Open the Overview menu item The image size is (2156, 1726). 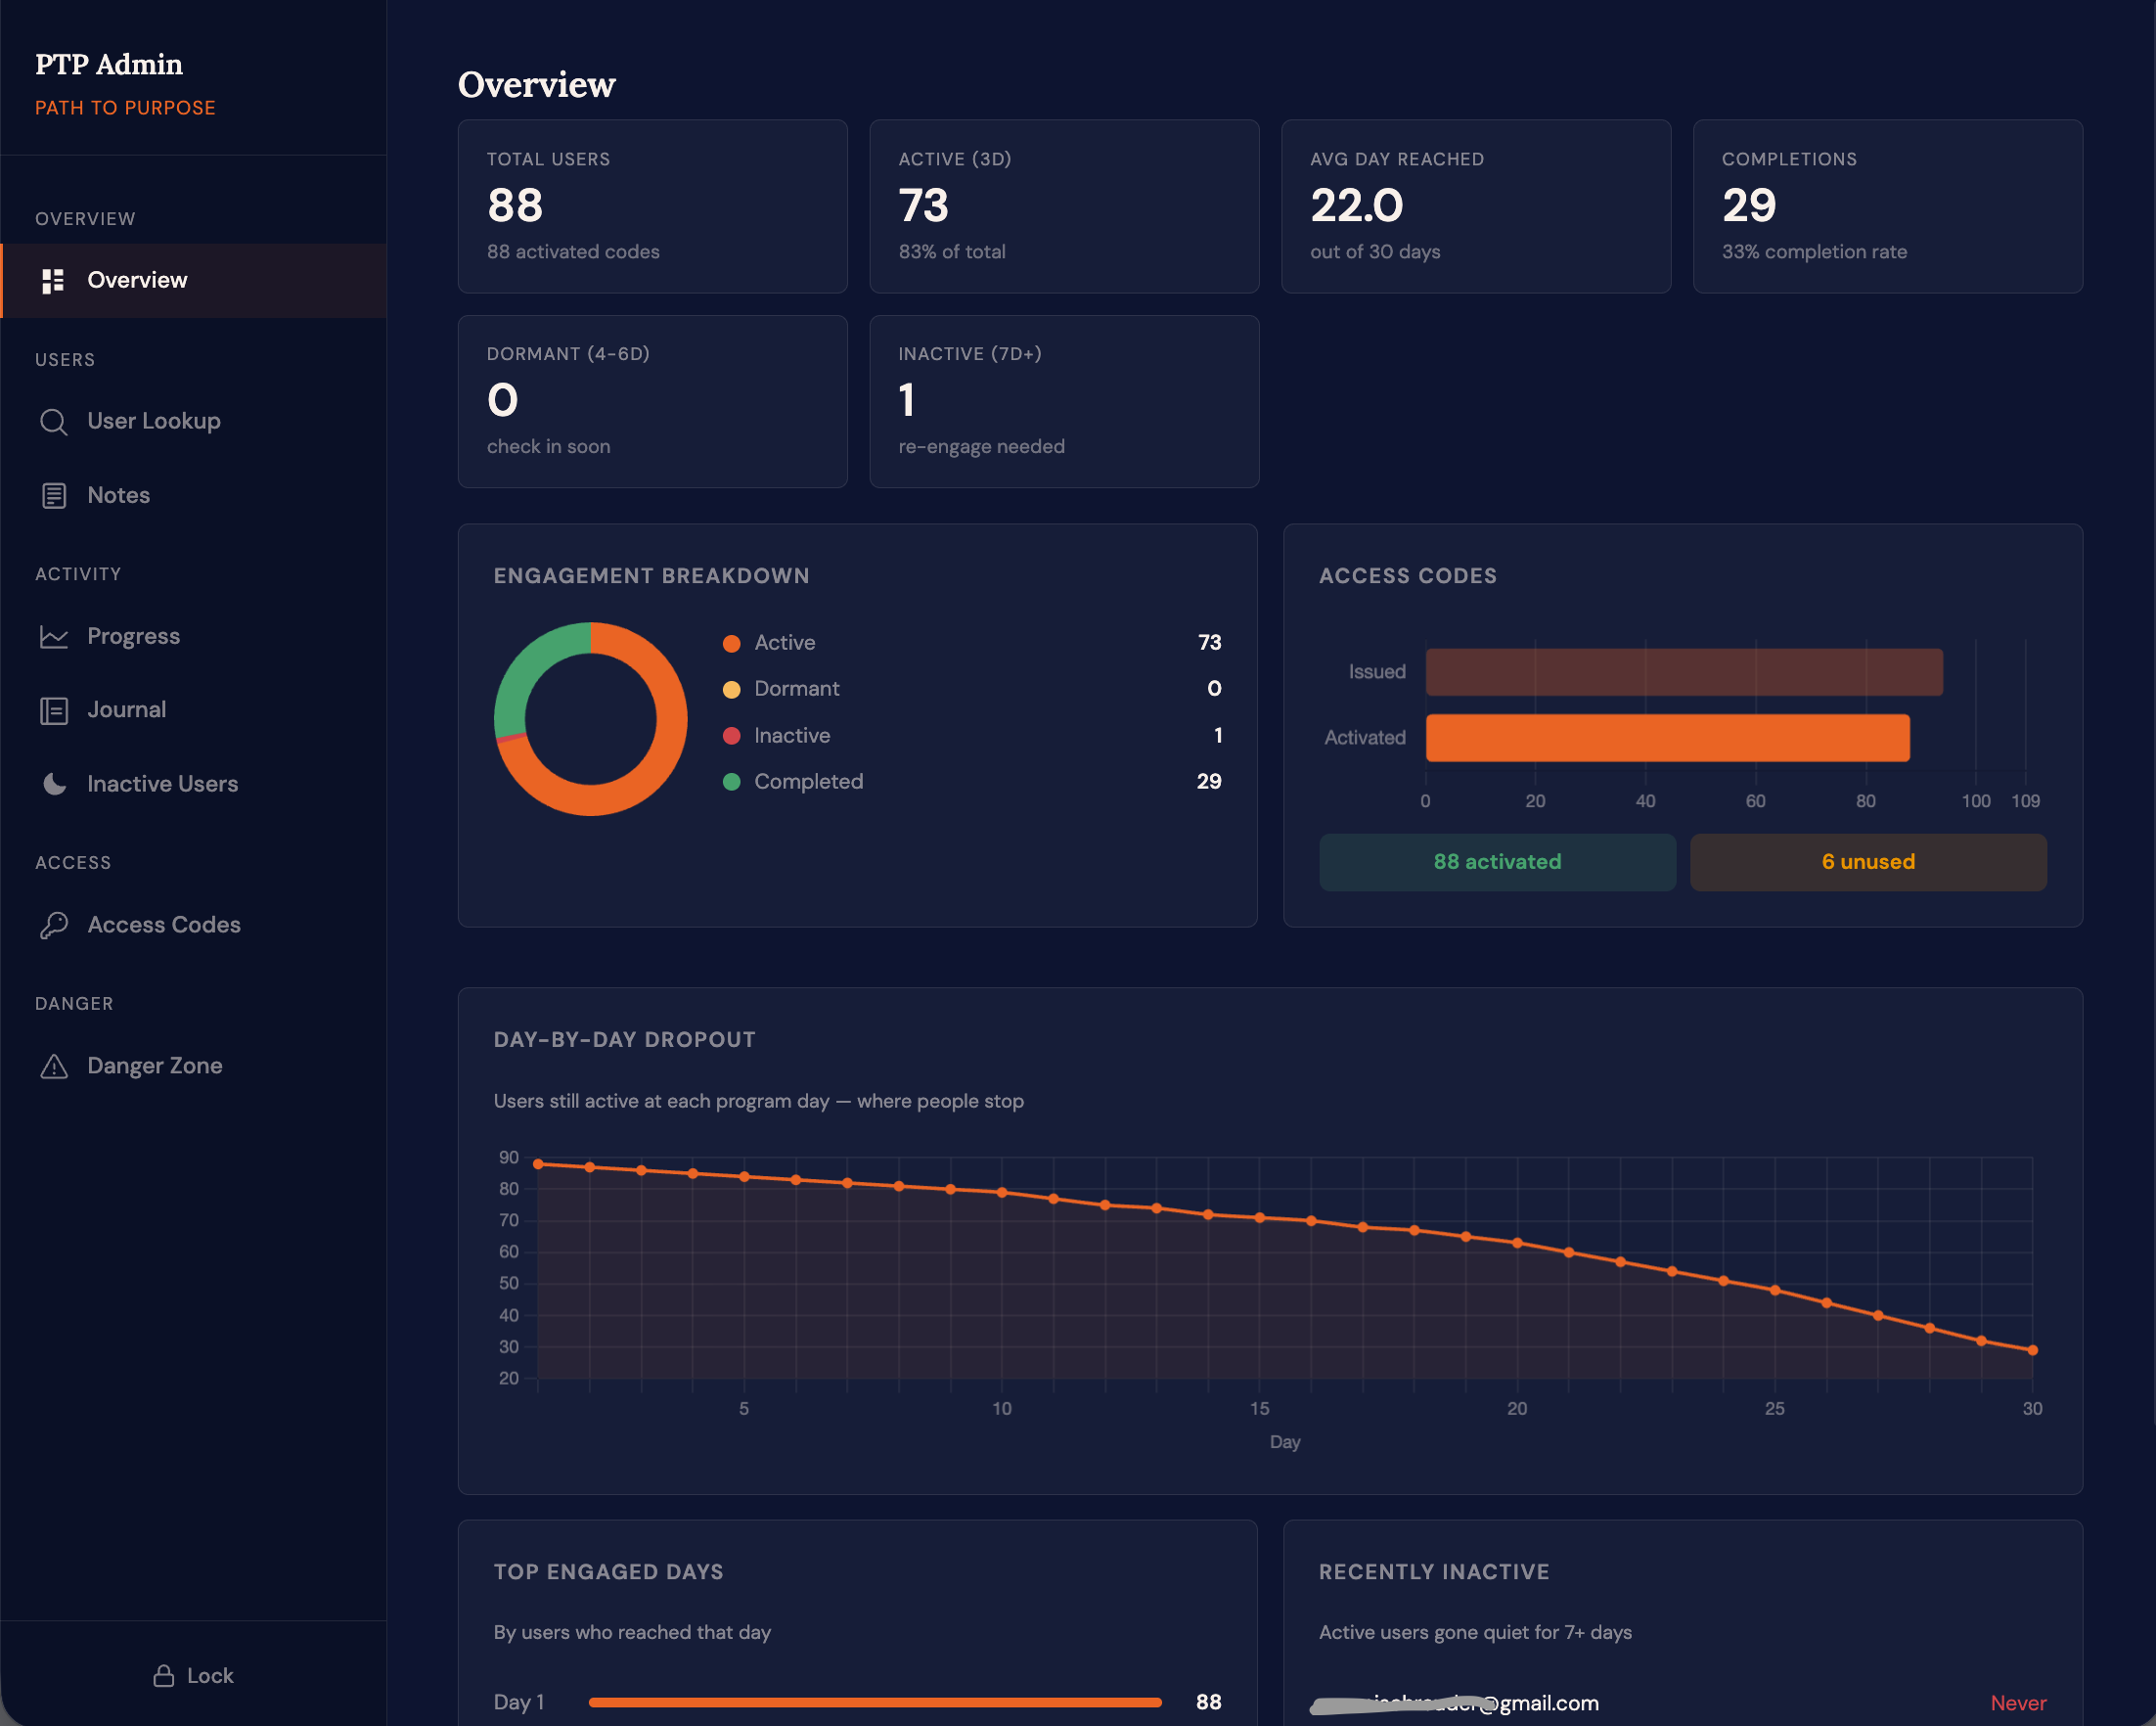point(194,281)
